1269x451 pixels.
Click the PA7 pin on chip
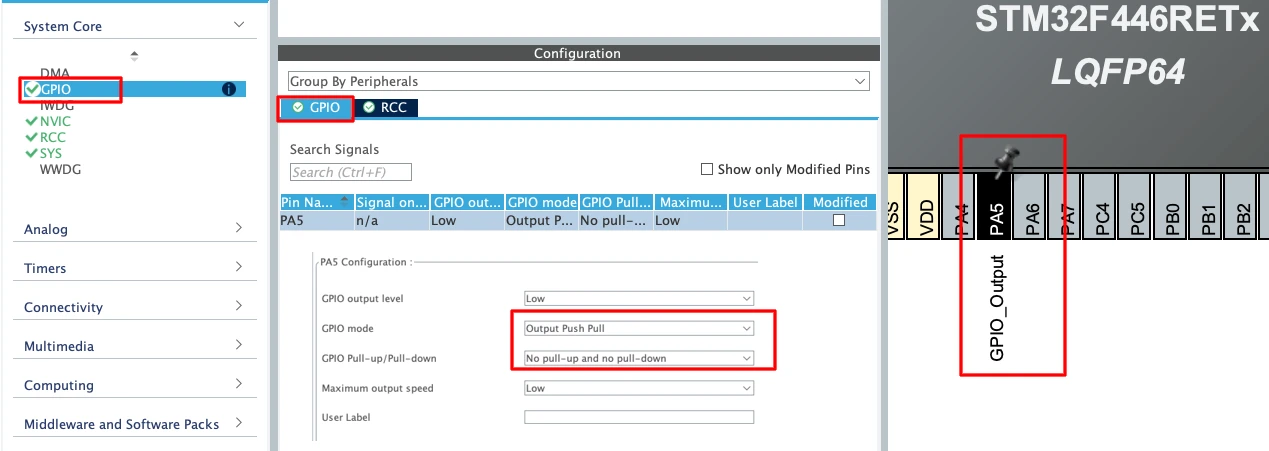pos(1066,208)
